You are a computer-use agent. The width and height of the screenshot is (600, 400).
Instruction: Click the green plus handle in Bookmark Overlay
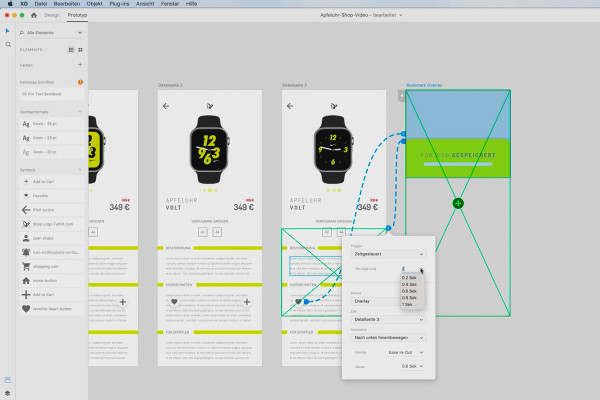point(458,203)
